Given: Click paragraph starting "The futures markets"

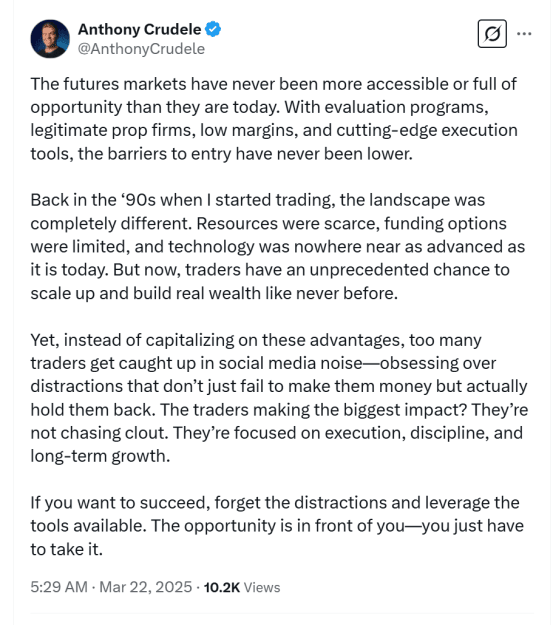Looking at the screenshot, I should click(274, 119).
